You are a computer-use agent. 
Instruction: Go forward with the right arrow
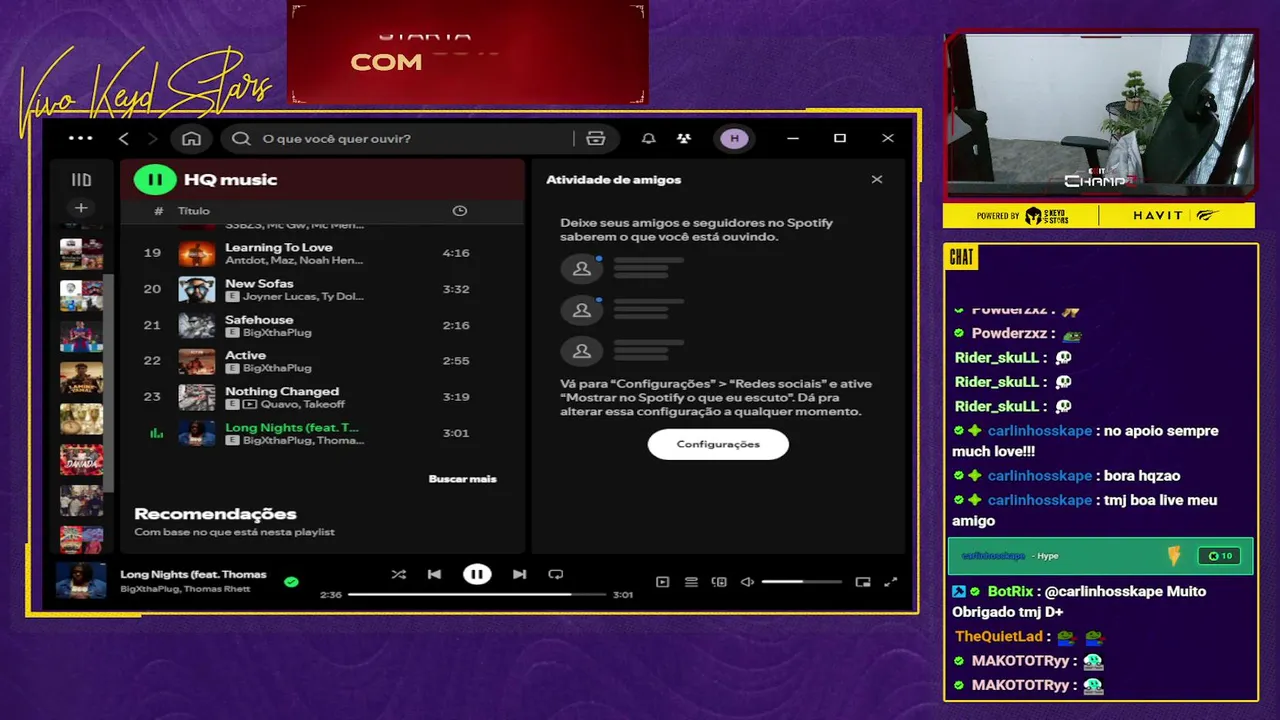tap(152, 138)
